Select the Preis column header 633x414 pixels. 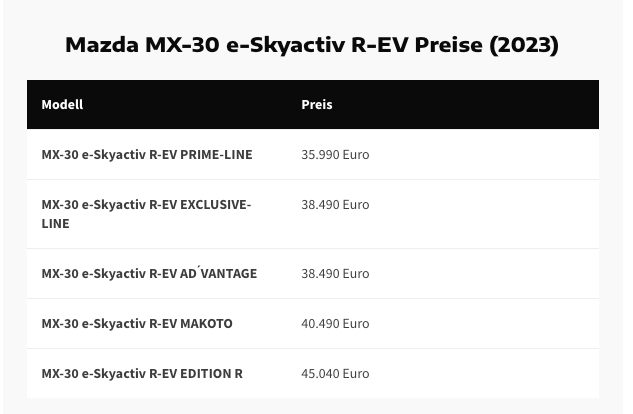pos(317,105)
